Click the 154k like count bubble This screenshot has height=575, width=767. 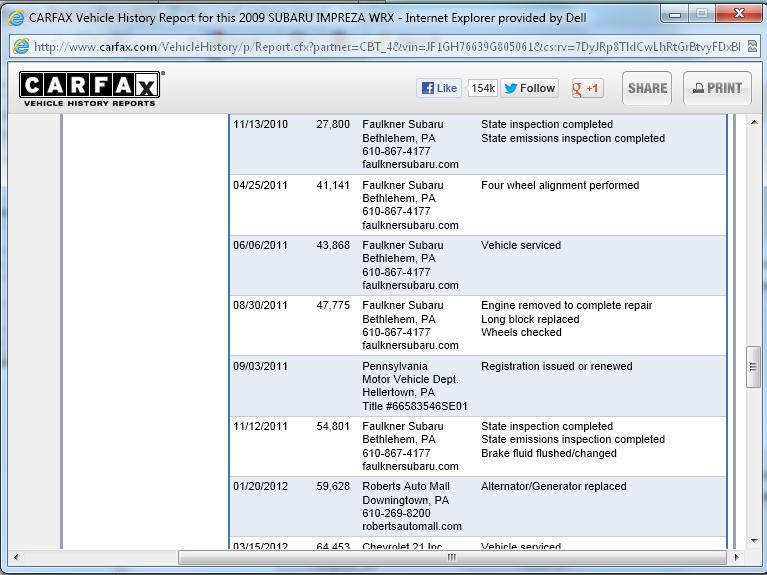pos(483,88)
